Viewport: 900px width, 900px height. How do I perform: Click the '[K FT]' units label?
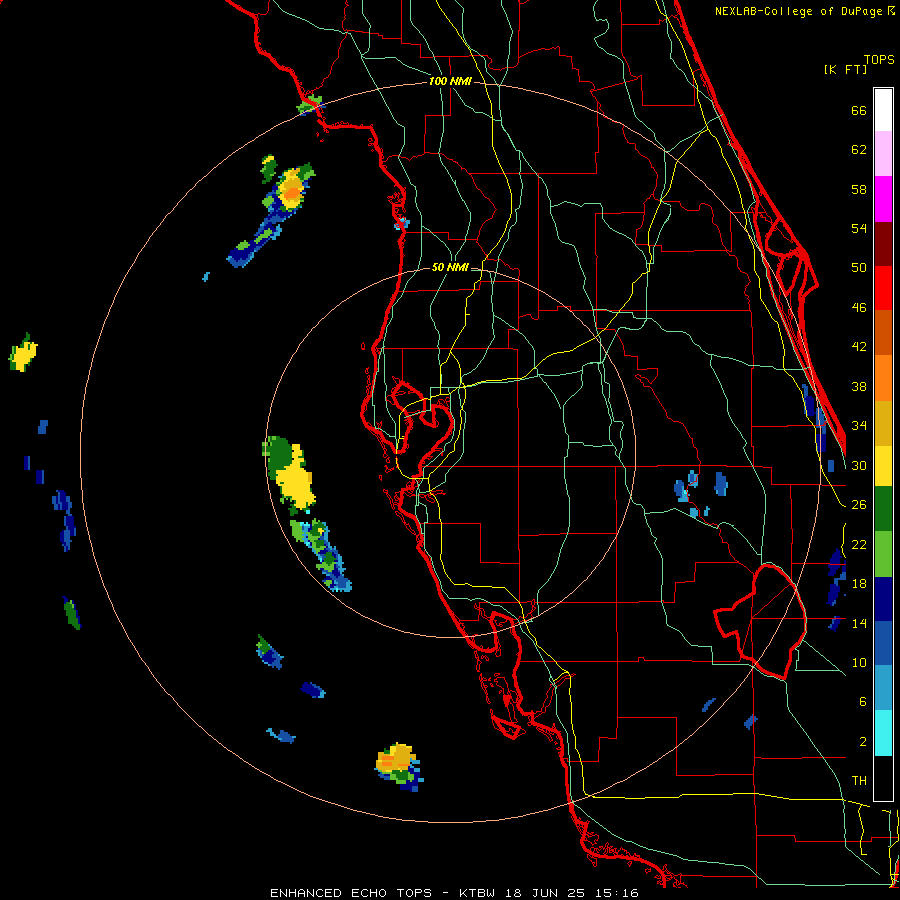tap(845, 69)
